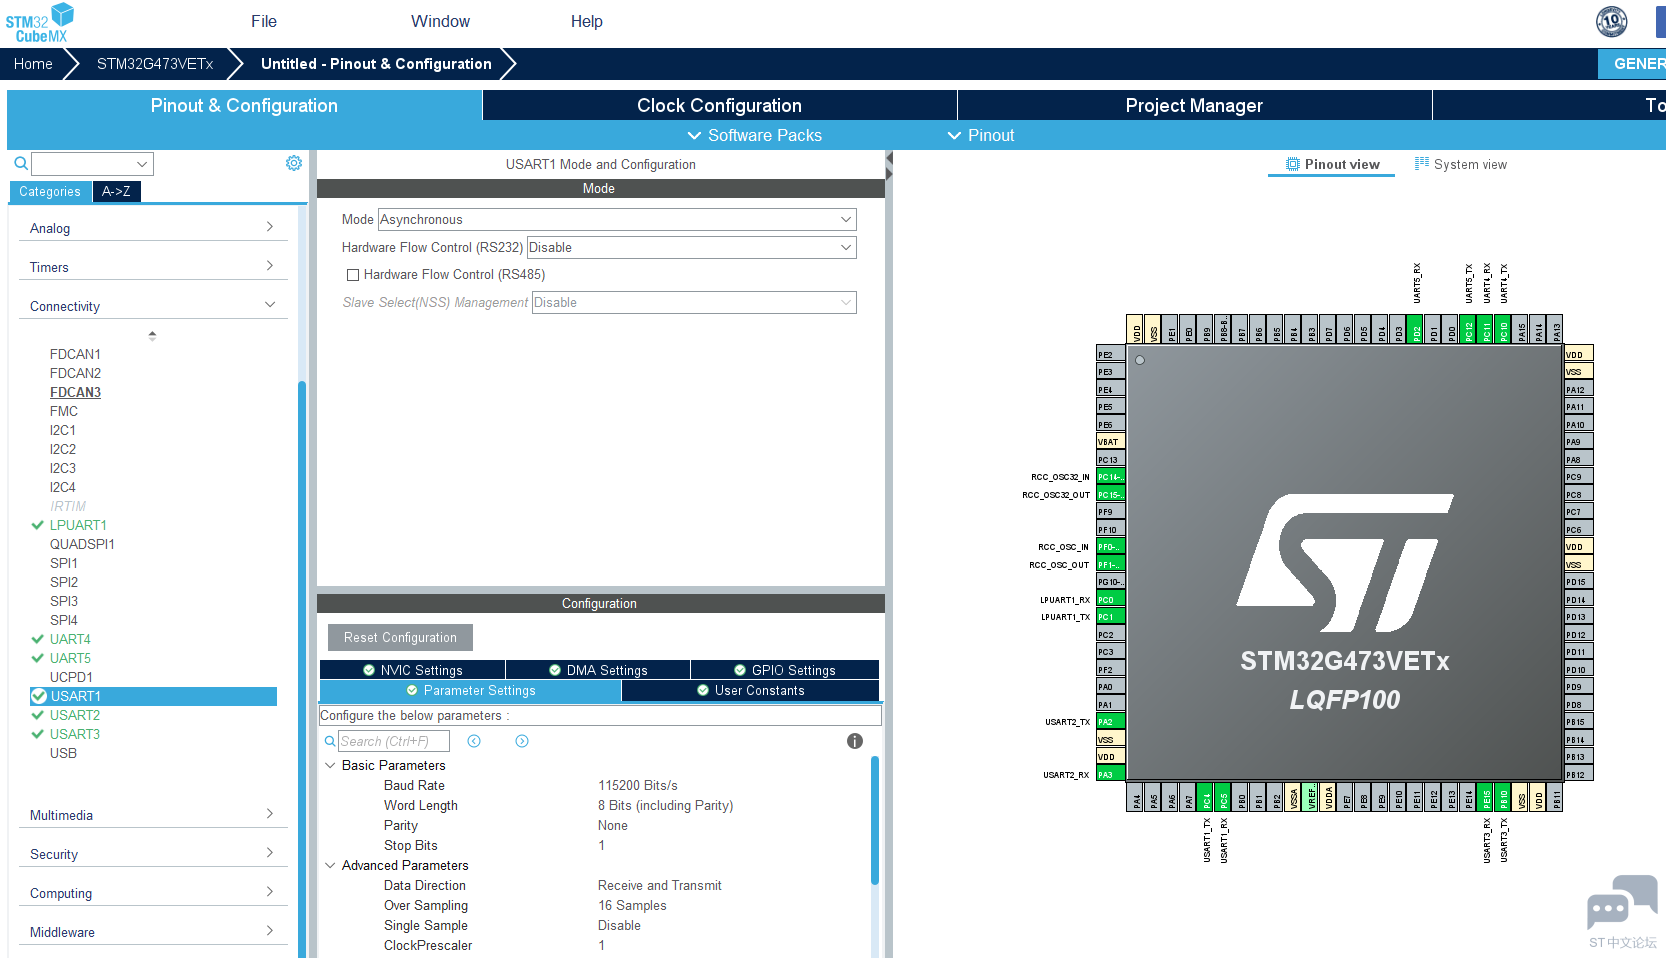The width and height of the screenshot is (1666, 958).
Task: Click the parameter settings vertical scrollbar
Action: (875, 820)
